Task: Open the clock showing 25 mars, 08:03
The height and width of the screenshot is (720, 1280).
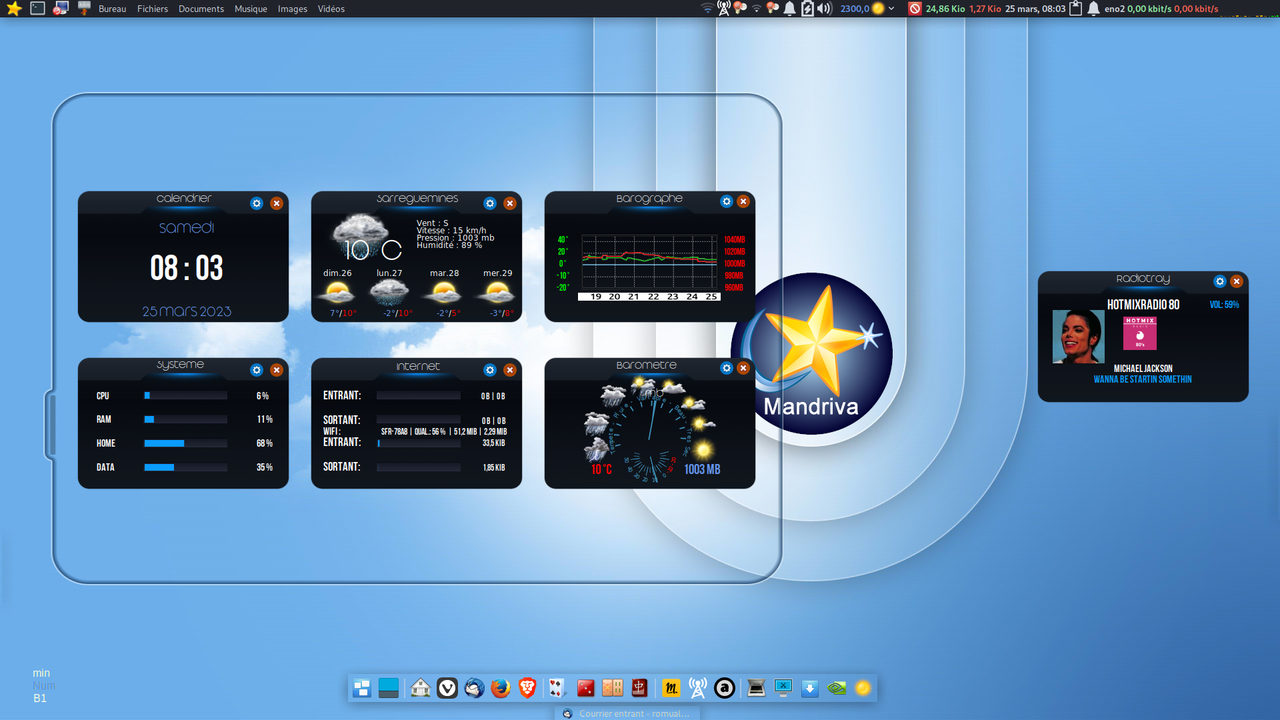Action: pyautogui.click(x=1035, y=8)
